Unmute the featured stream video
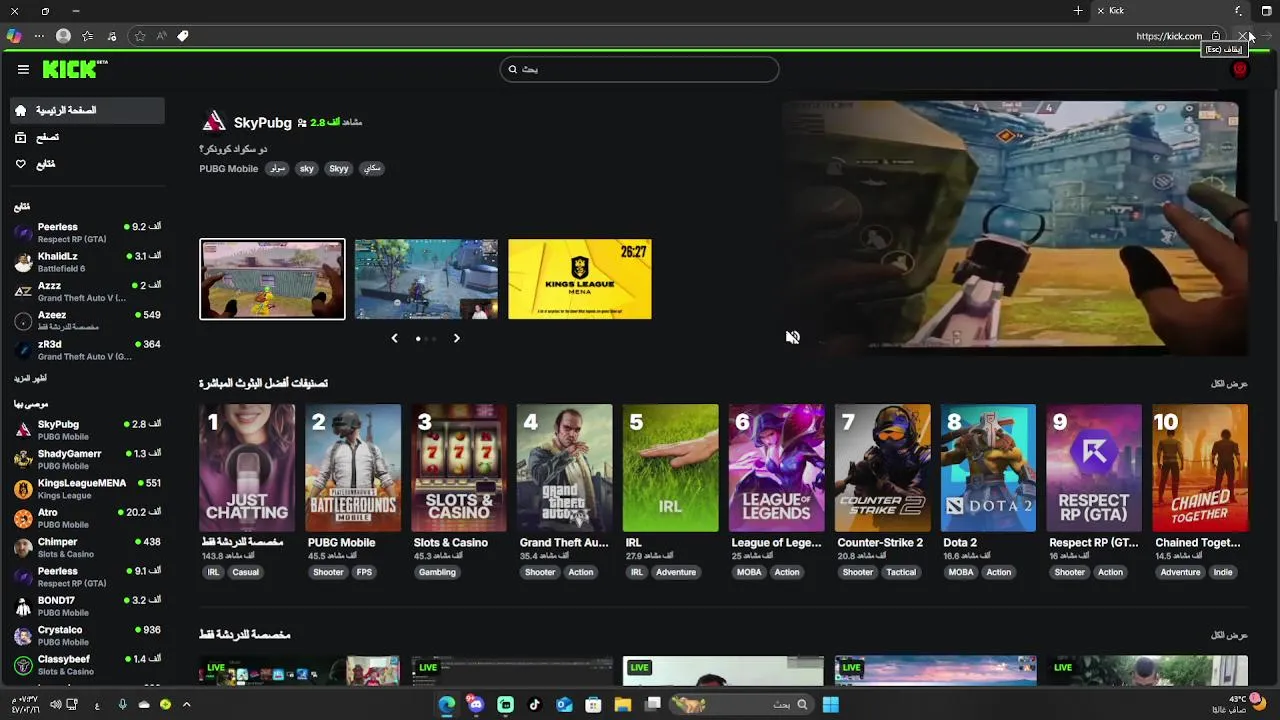 pos(792,338)
